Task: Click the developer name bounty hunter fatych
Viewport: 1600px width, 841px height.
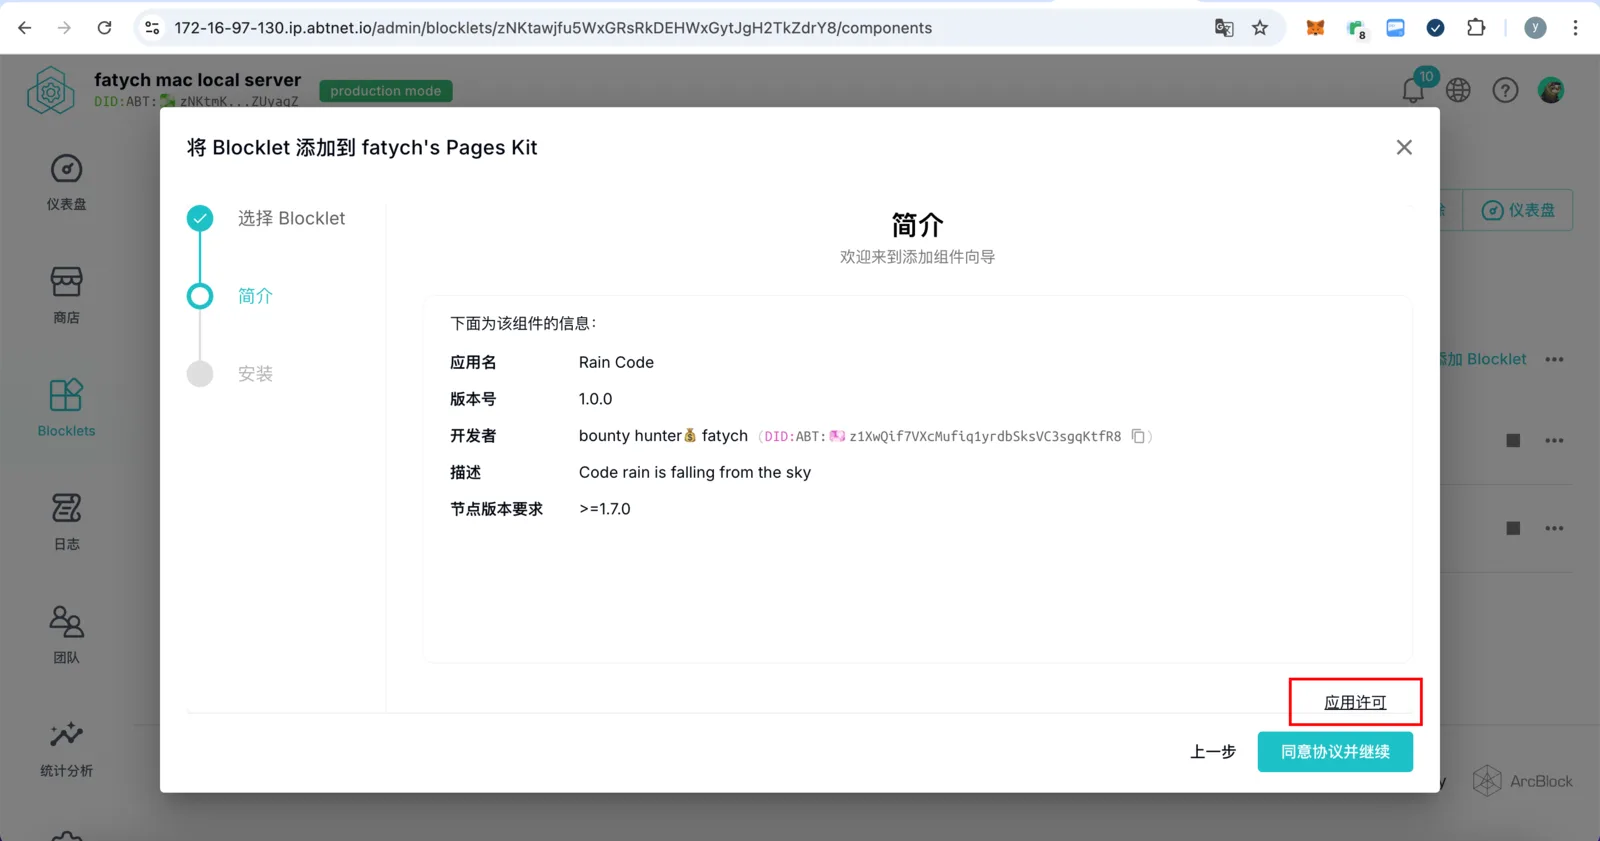Action: pyautogui.click(x=663, y=436)
